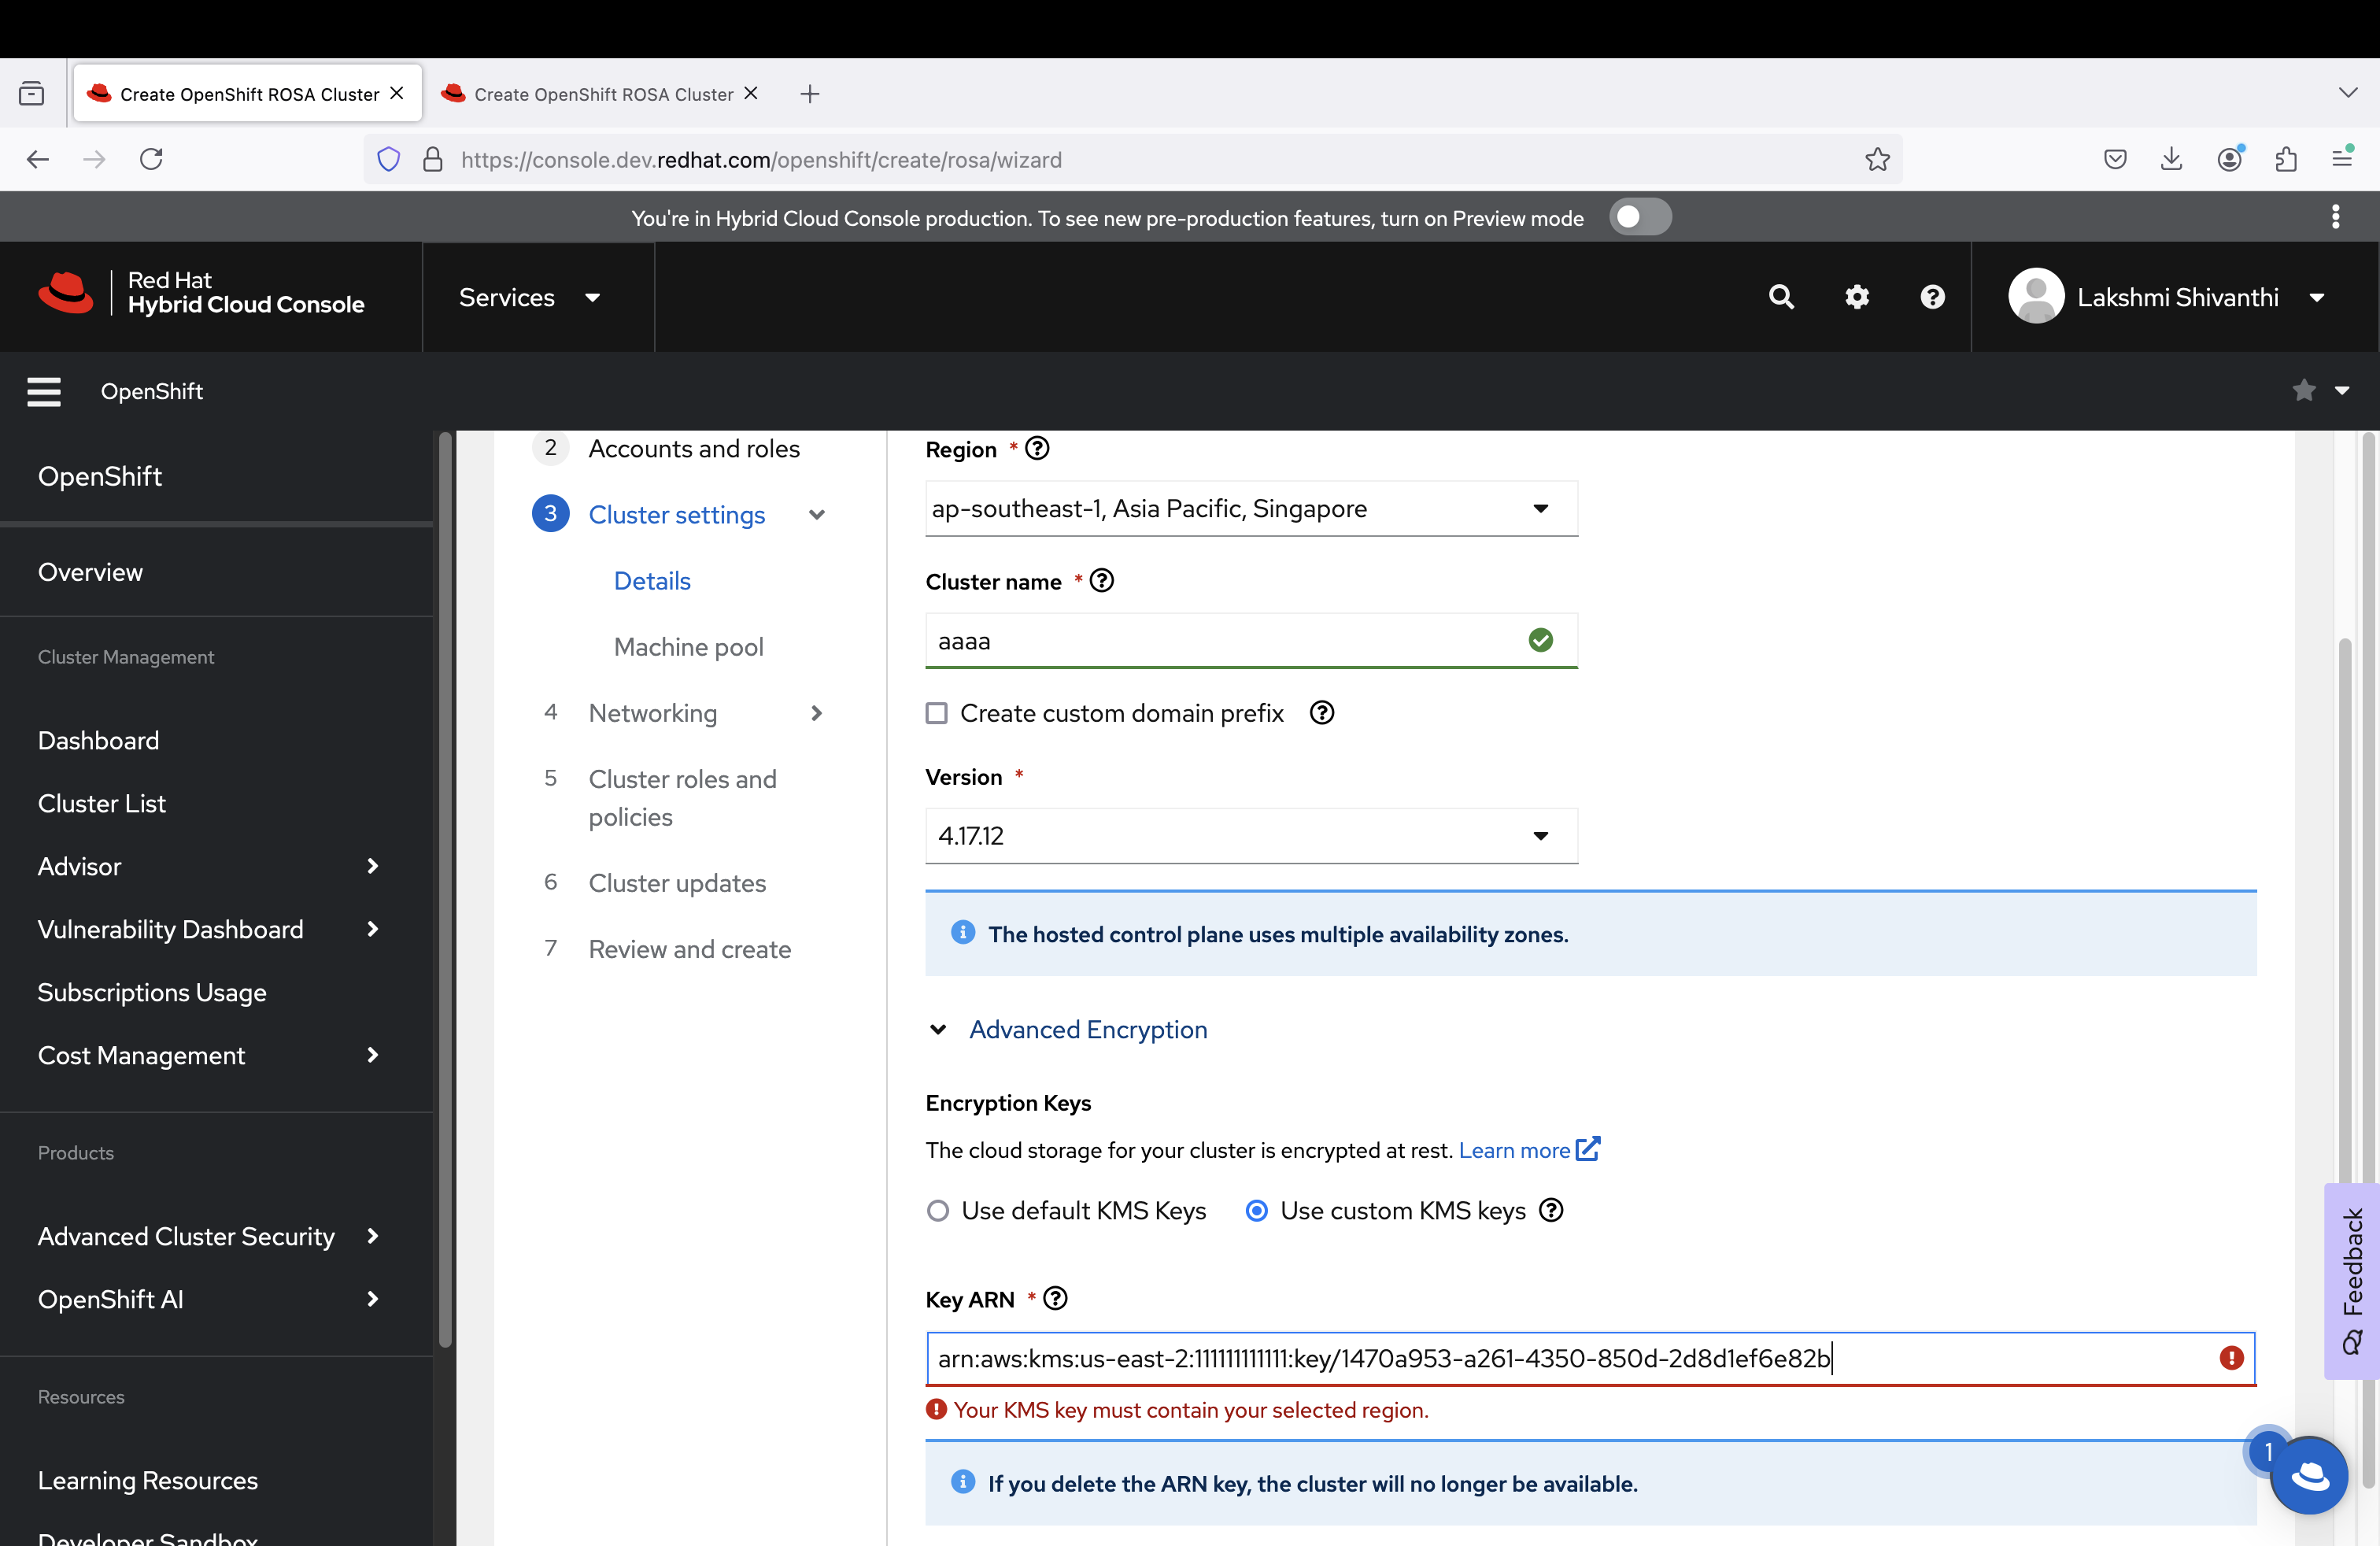Click help icon next to Key ARN
Viewport: 2380px width, 1546px height.
(1055, 1298)
